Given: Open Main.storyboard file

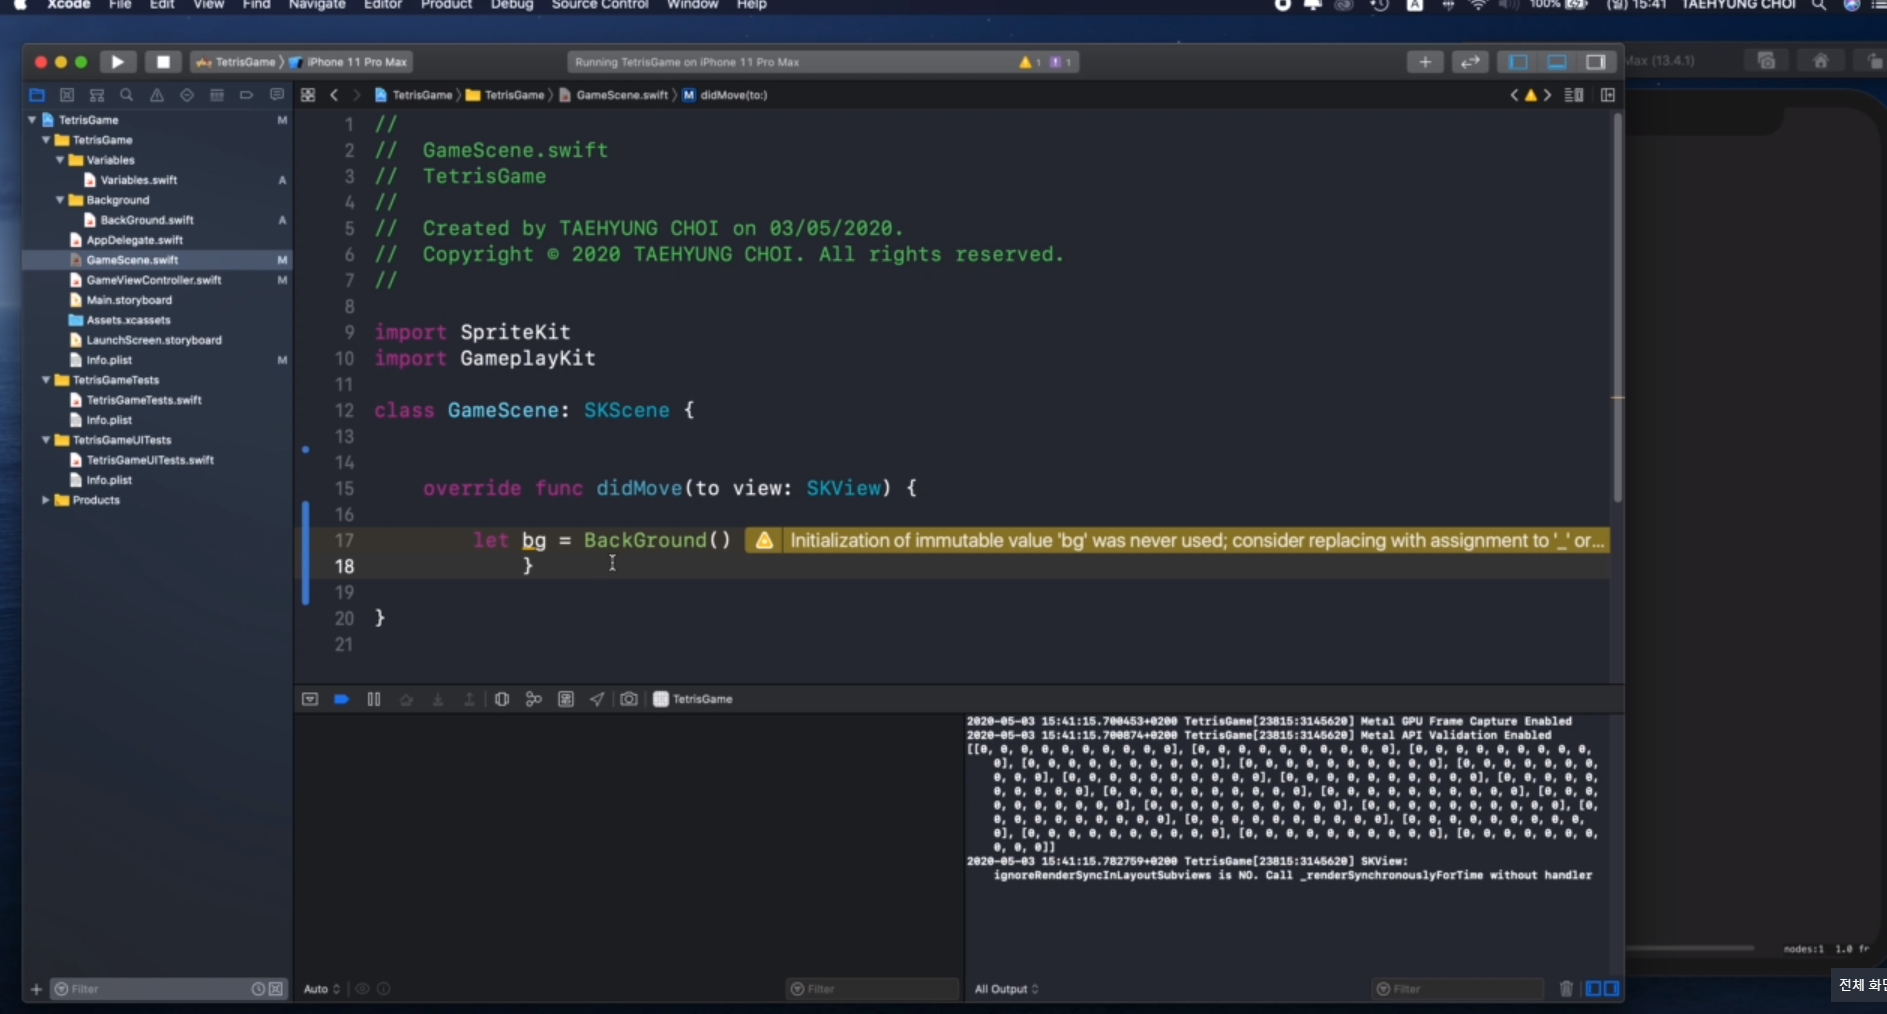Looking at the screenshot, I should [129, 300].
